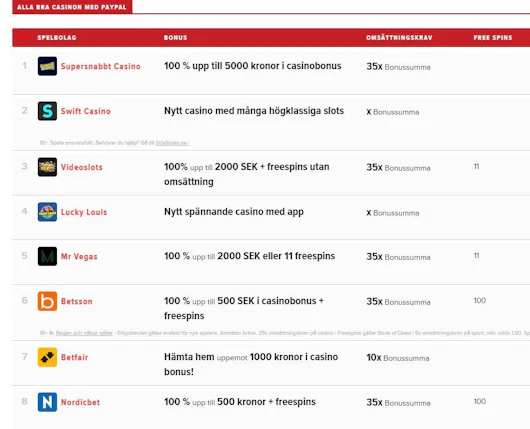Sort by the Omsättningskrav column header
This screenshot has height=429, width=530.
[x=399, y=38]
